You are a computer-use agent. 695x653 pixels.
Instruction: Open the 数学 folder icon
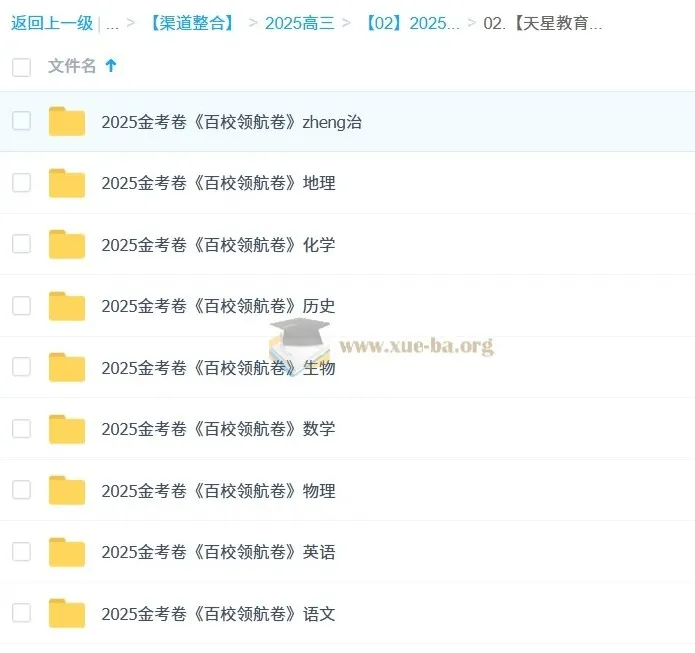(66, 429)
